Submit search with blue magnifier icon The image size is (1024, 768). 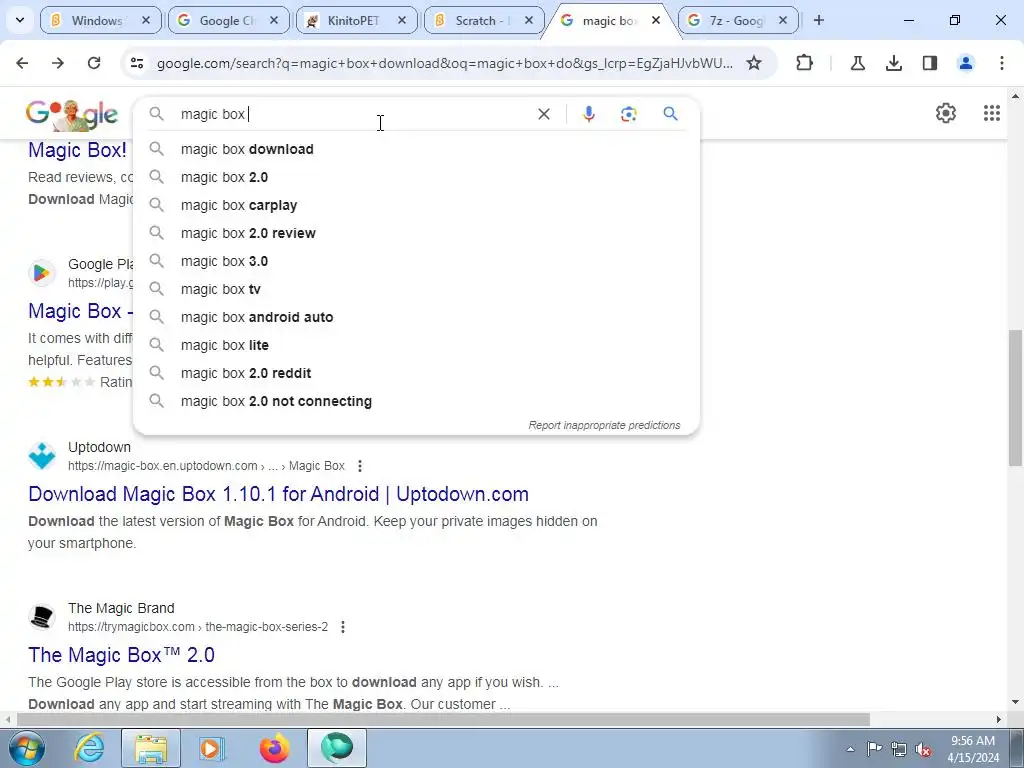(671, 114)
